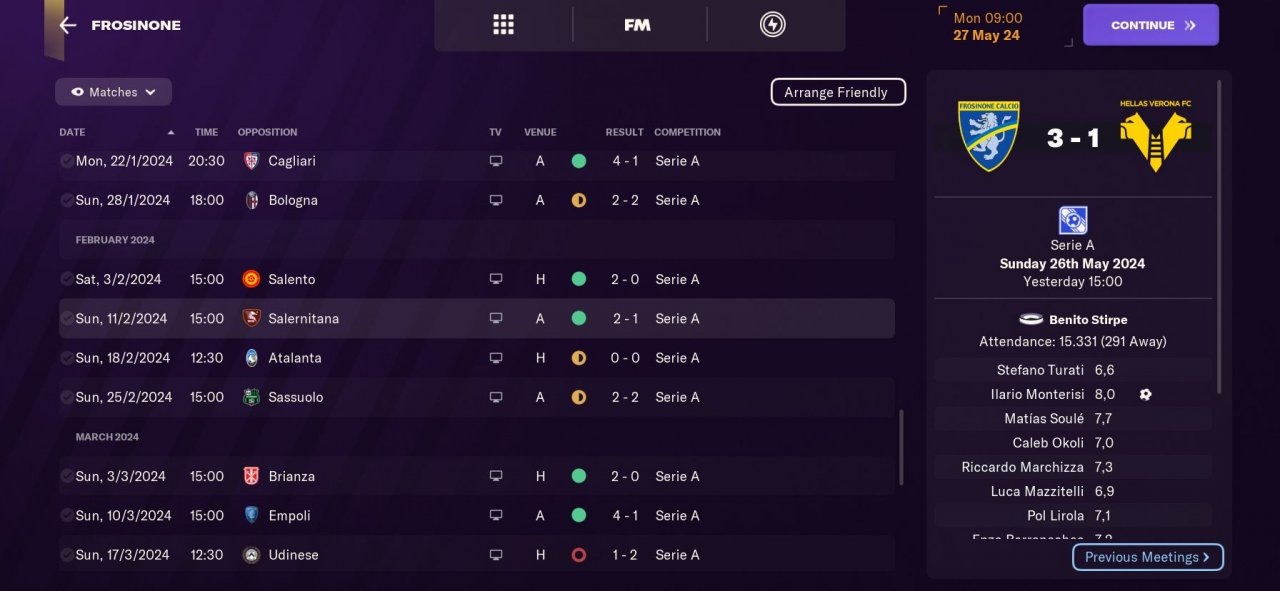
Task: Click the Arrange Friendly button
Action: [837, 92]
